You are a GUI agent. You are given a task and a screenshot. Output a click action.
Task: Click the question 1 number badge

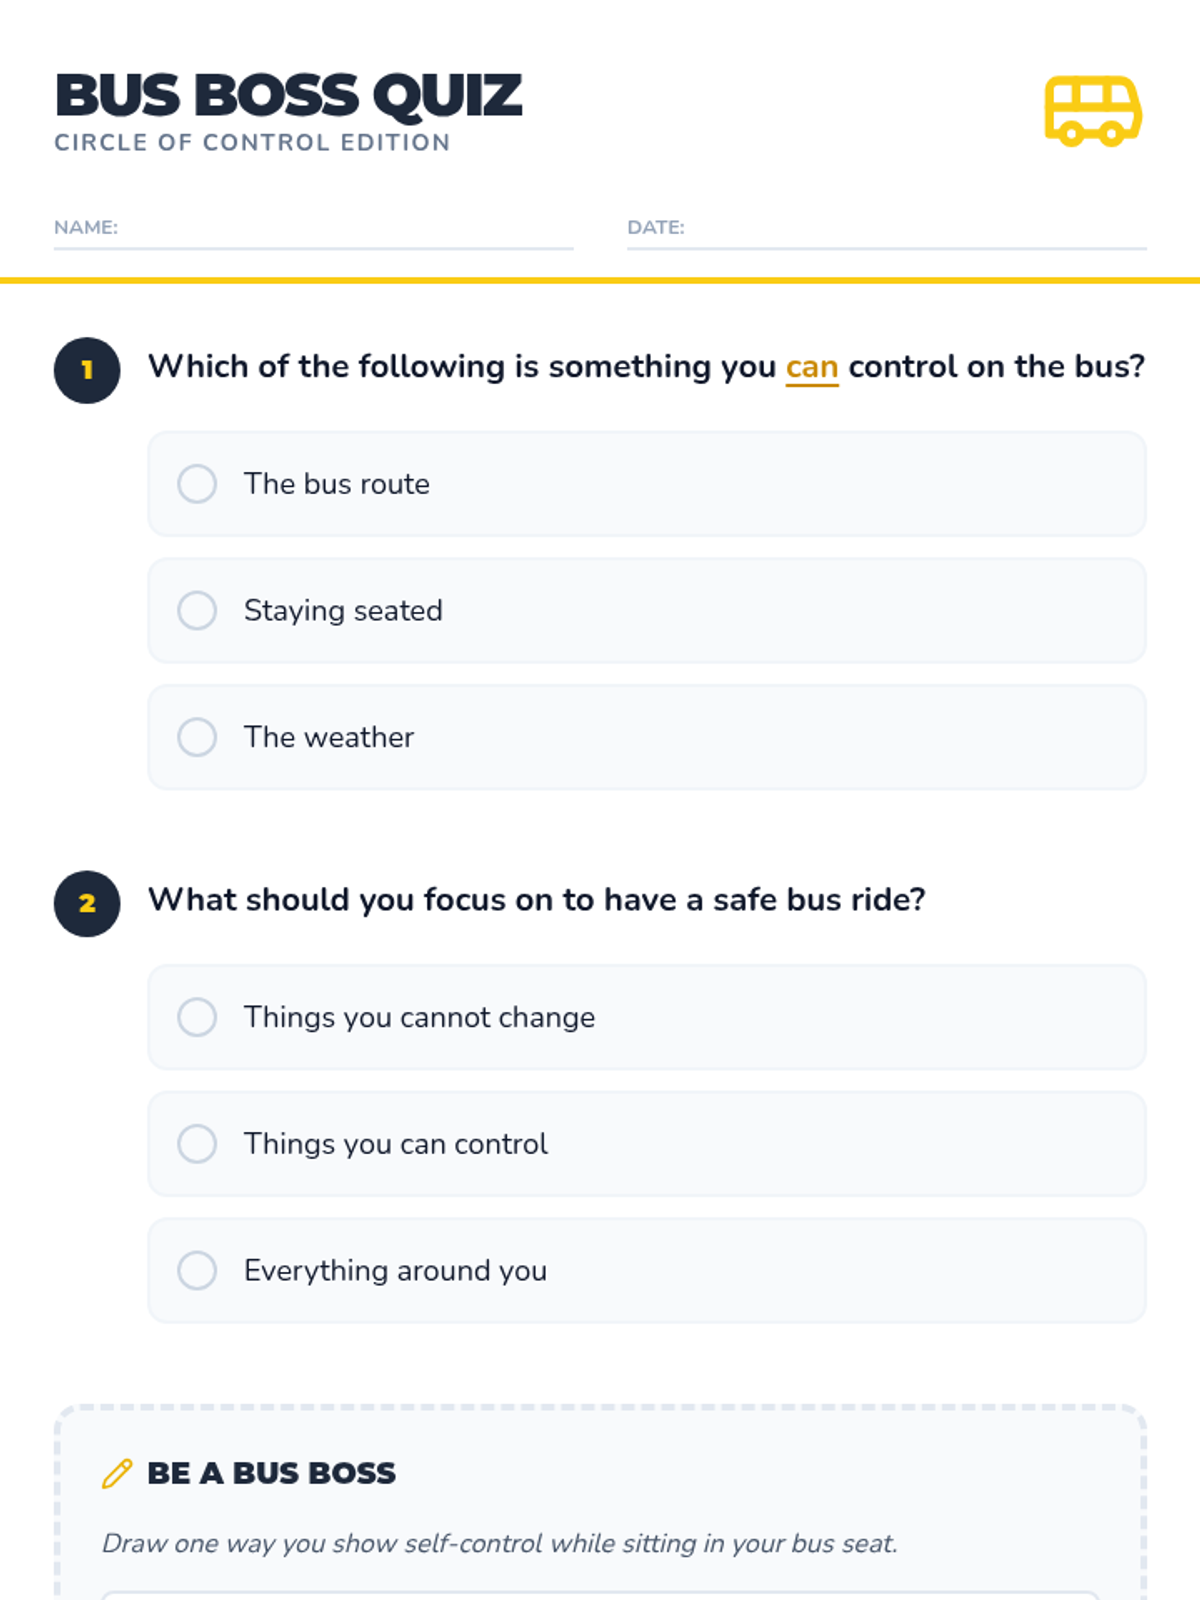coord(87,370)
